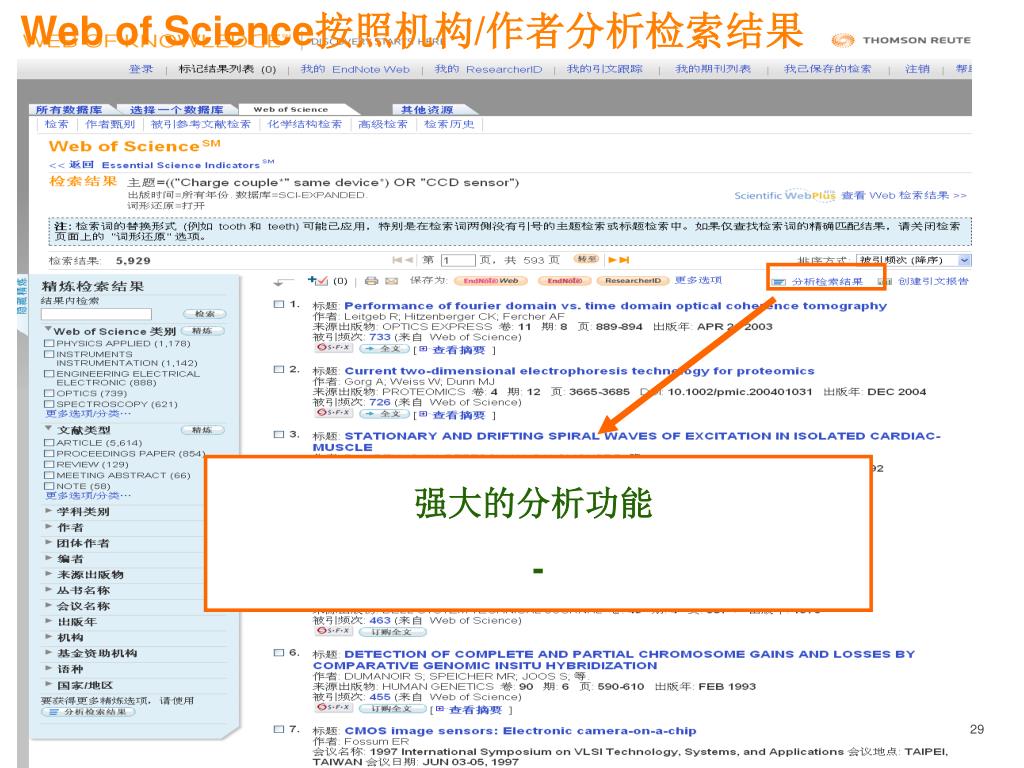
Task: Click the 分析检索结果 icon in the sidebar bottom
Action: click(x=54, y=712)
